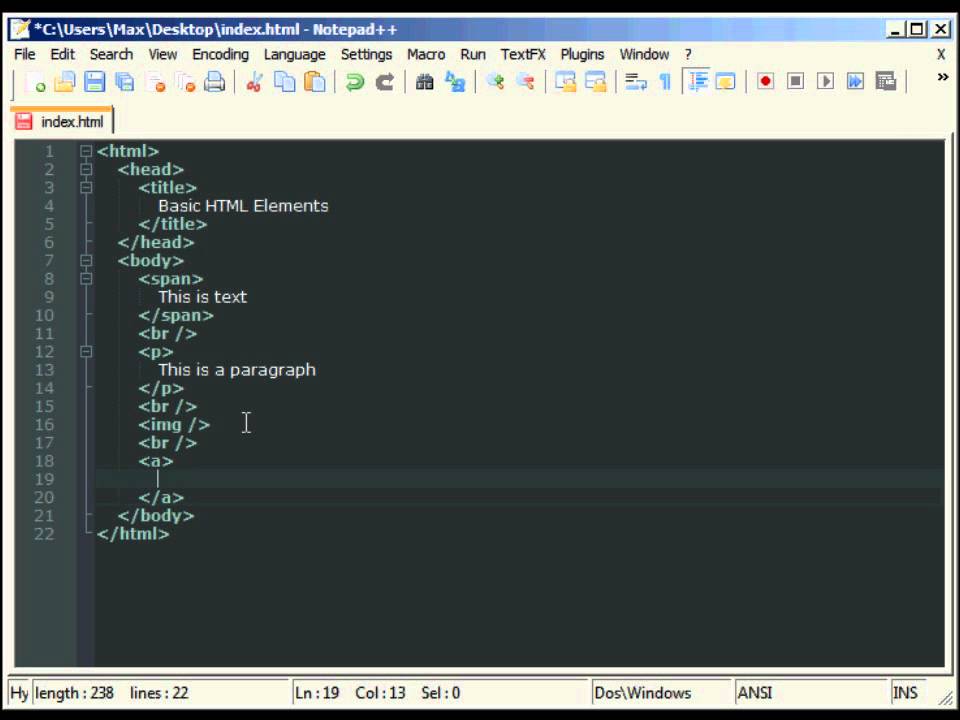Open a file using the Open folder icon
This screenshot has height=720, width=960.
[65, 82]
